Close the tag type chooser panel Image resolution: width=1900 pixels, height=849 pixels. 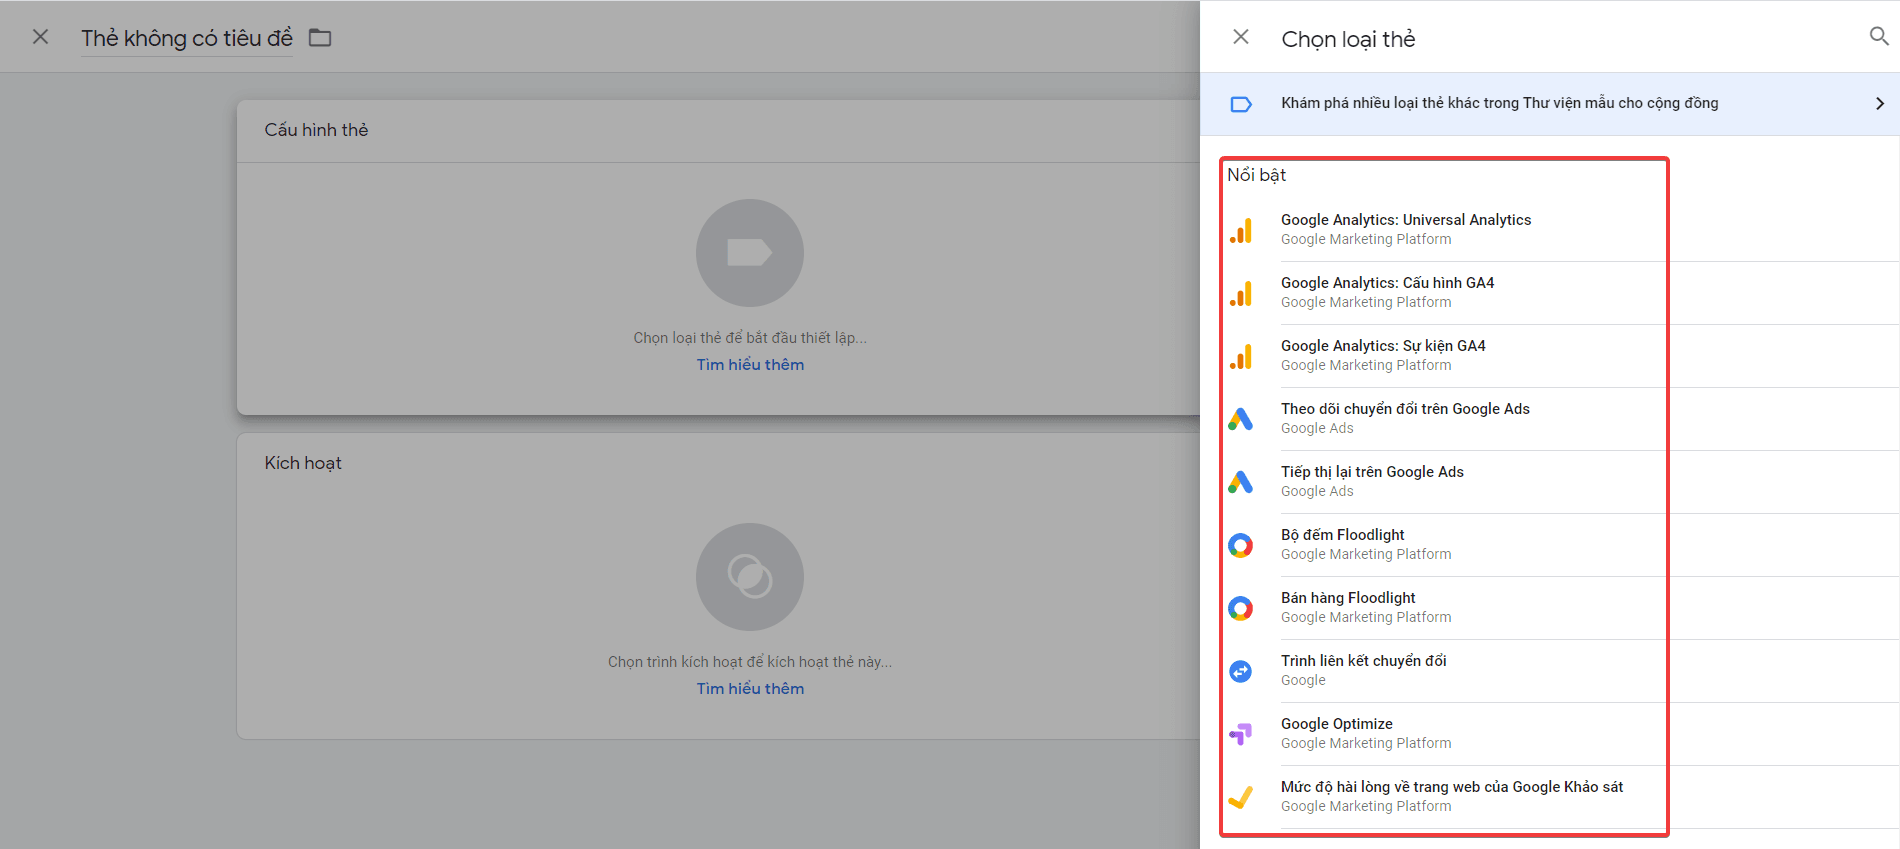[x=1241, y=37]
